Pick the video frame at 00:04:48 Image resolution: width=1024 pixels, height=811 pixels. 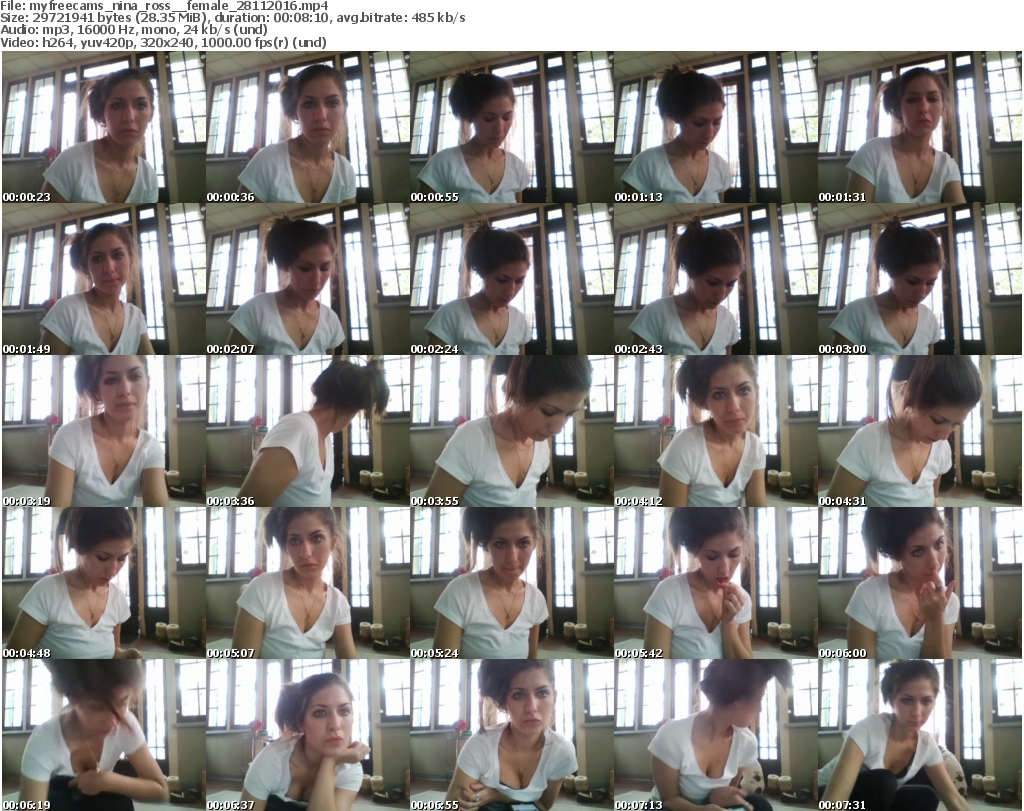(104, 583)
